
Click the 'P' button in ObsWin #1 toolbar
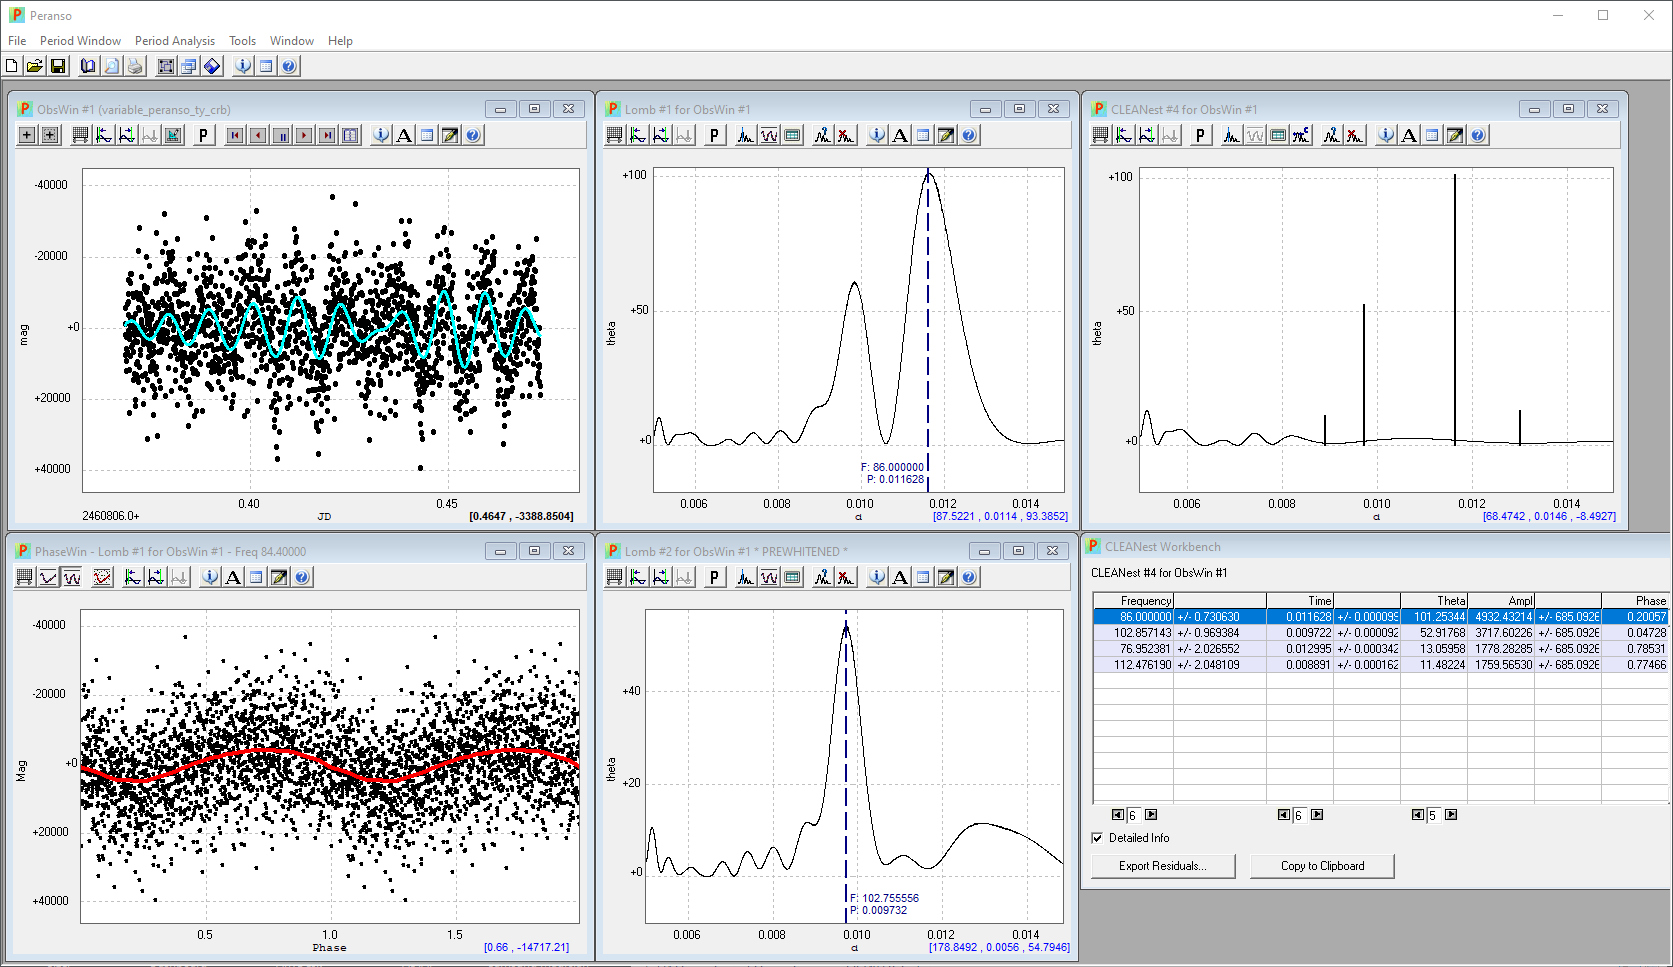point(204,135)
